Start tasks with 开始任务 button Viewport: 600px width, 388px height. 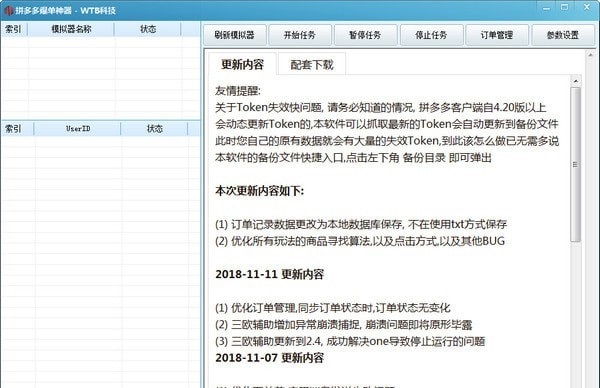(x=300, y=35)
